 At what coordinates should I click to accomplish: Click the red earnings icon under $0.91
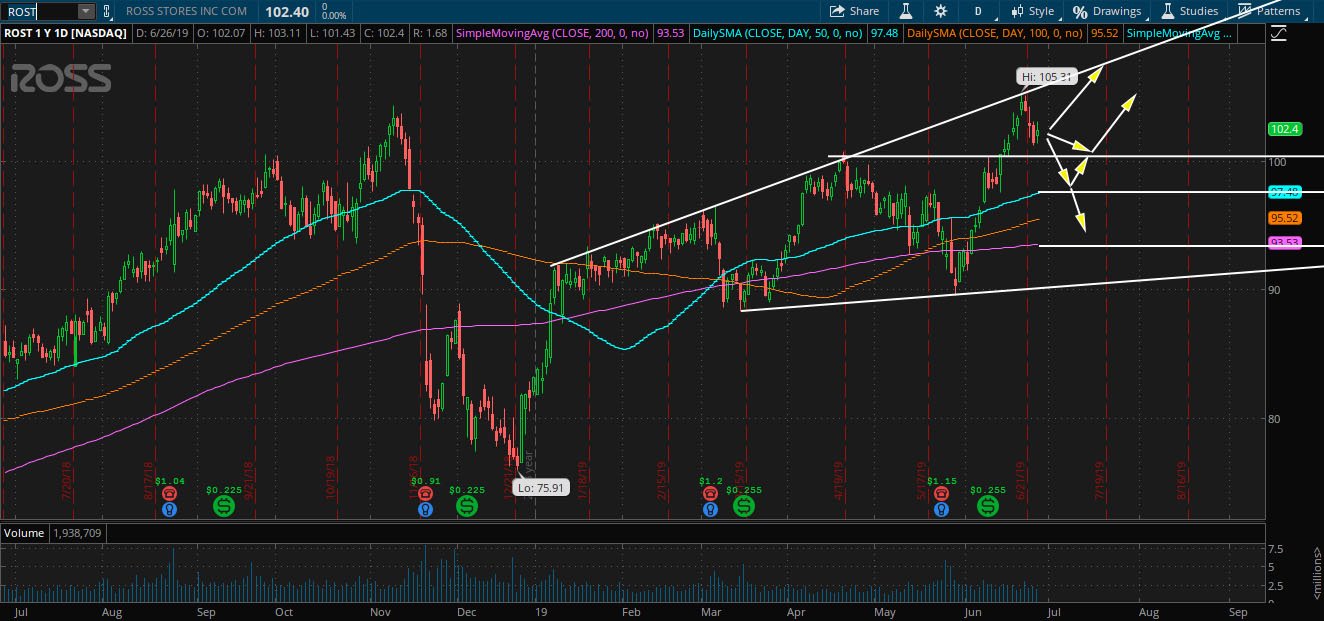[425, 493]
